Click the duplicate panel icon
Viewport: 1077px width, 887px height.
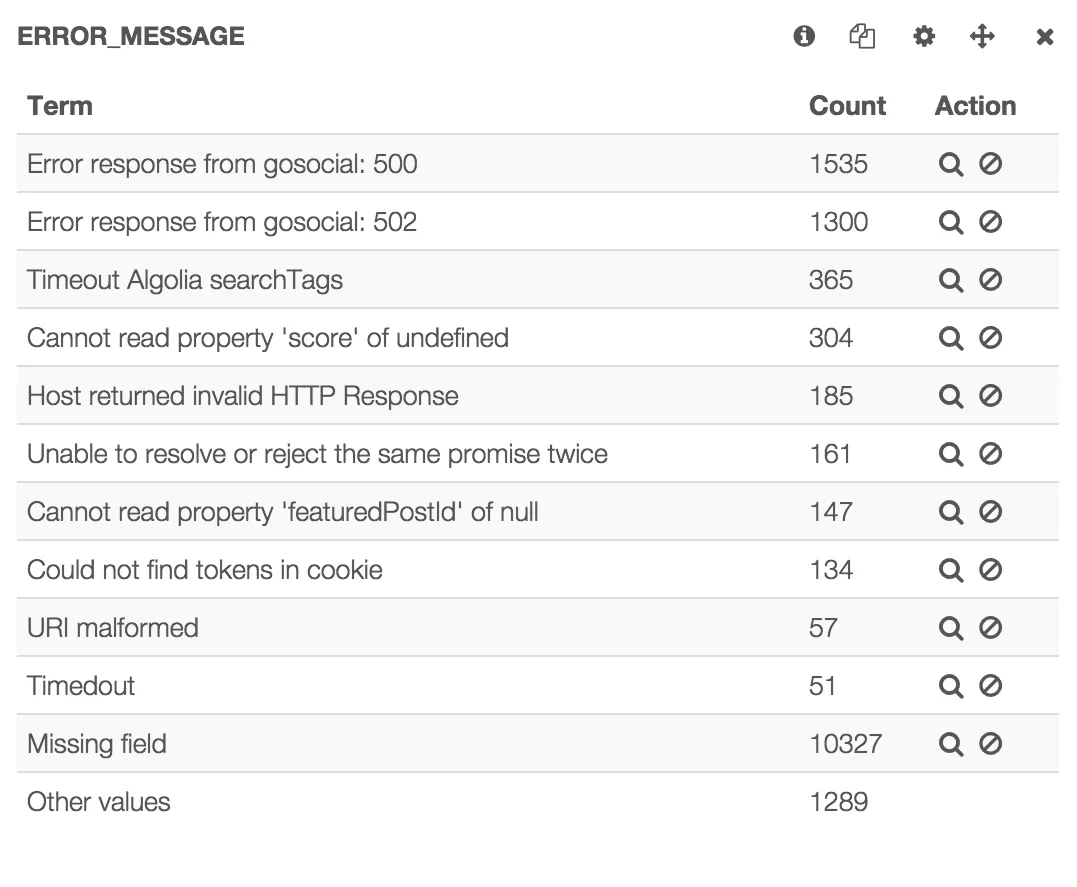pos(862,36)
